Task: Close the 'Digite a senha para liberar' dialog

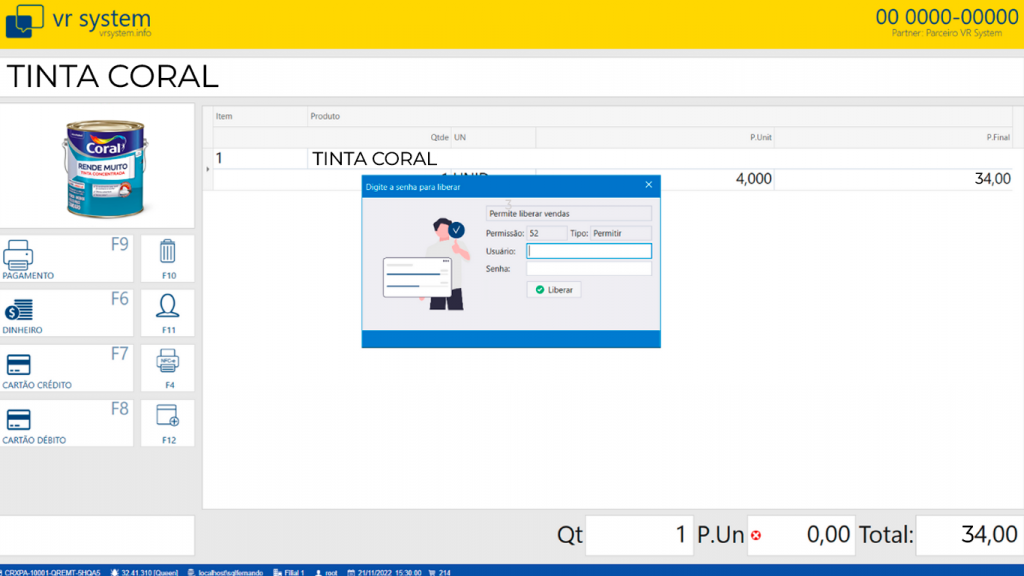Action: [648, 185]
